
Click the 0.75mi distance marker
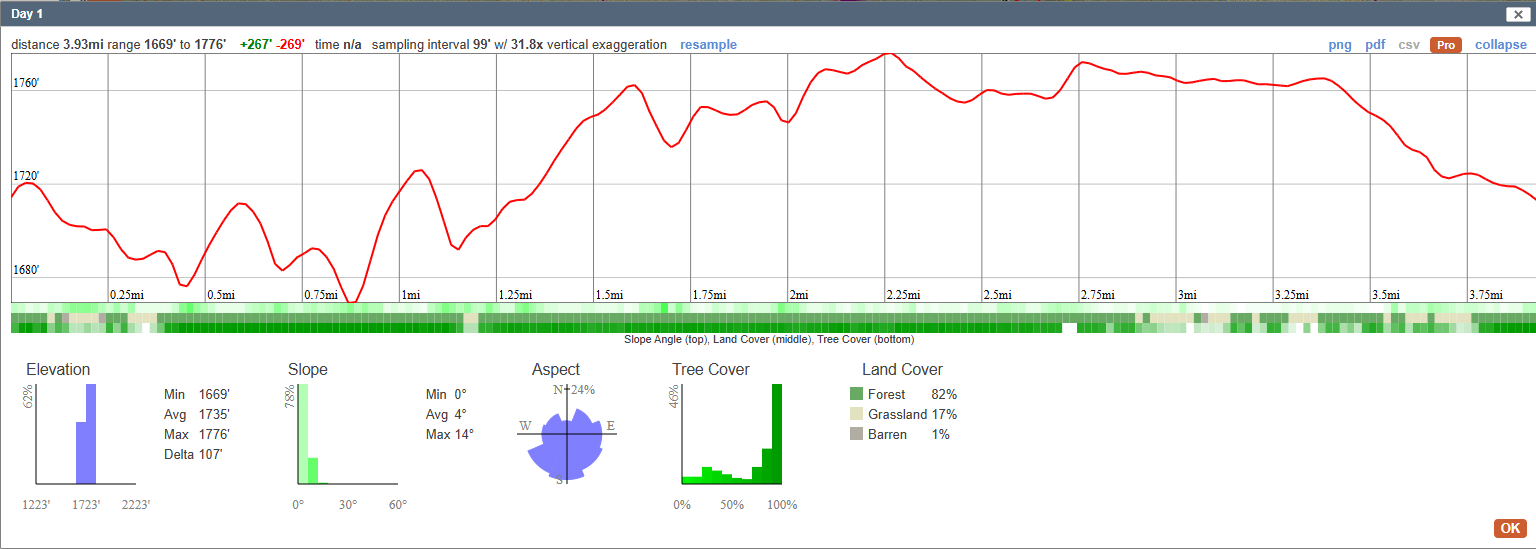321,295
